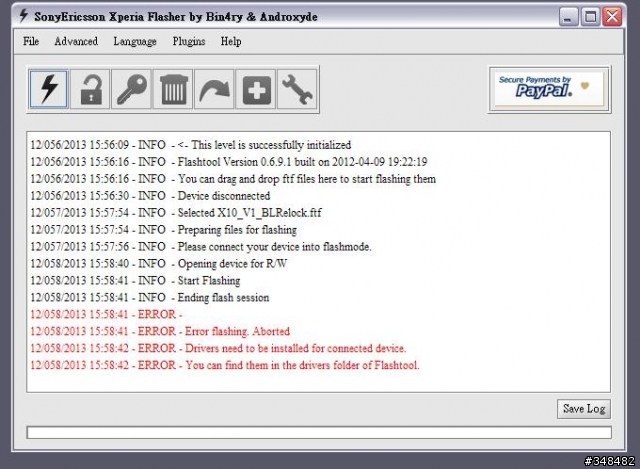The image size is (640, 469).
Task: Minimize the Xperia Flasher window
Action: coord(568,17)
